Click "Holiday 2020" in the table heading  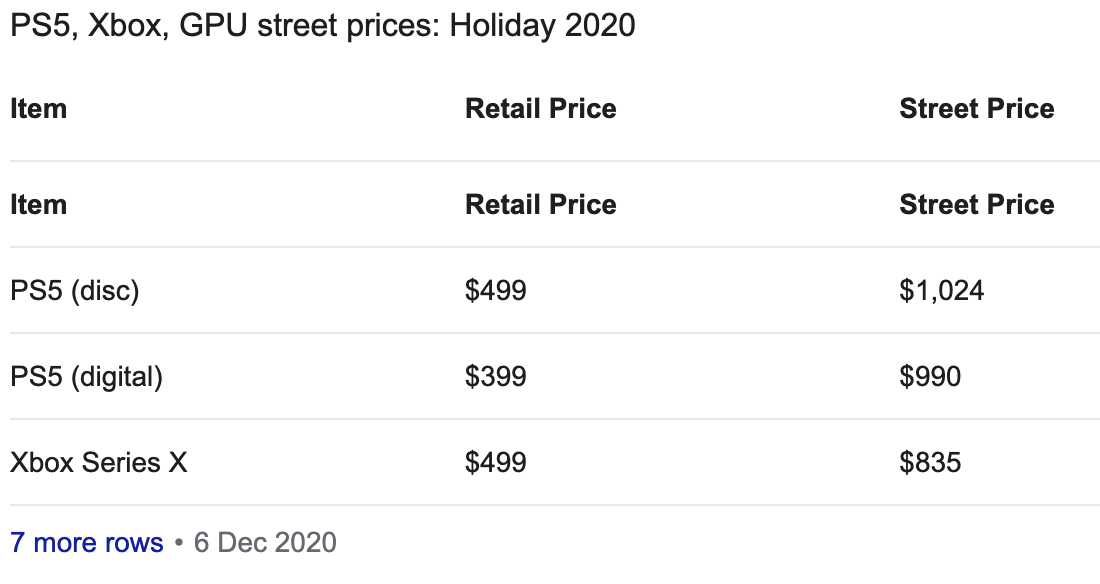point(542,25)
